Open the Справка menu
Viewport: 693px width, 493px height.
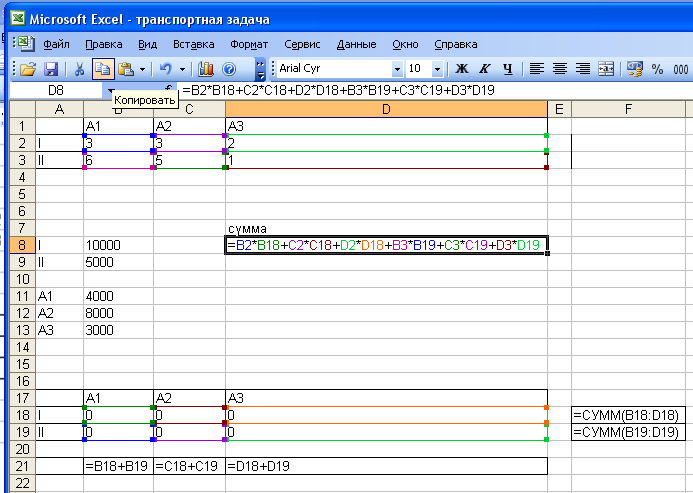coord(456,44)
